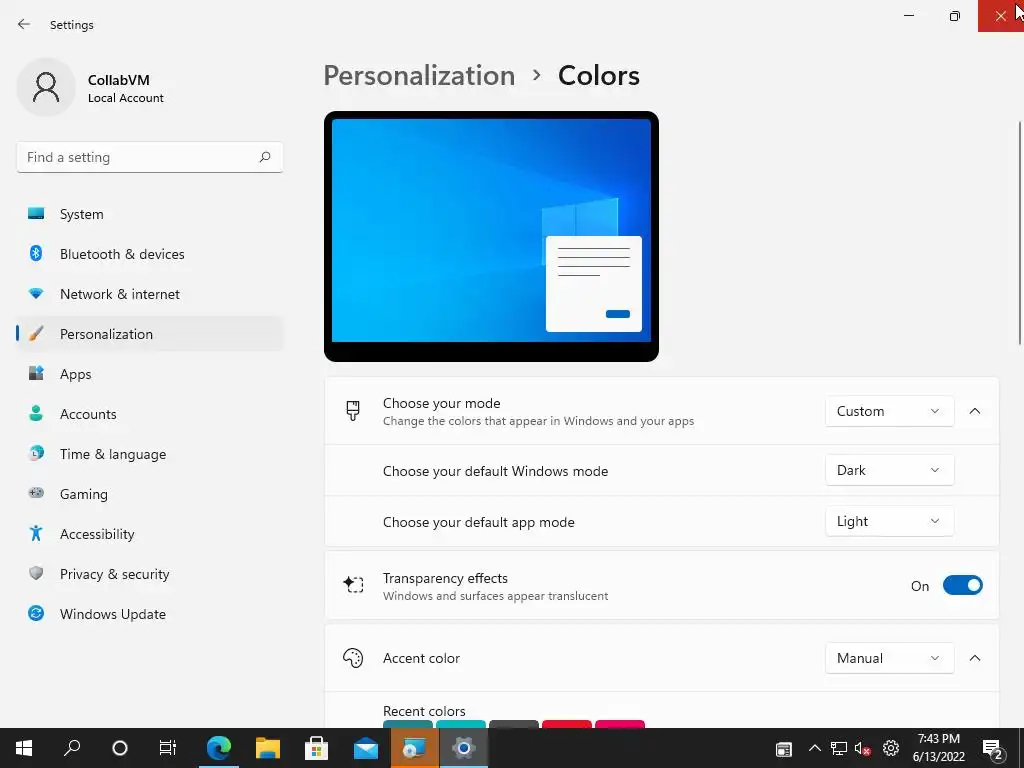Open Apps settings category

pyautogui.click(x=150, y=374)
